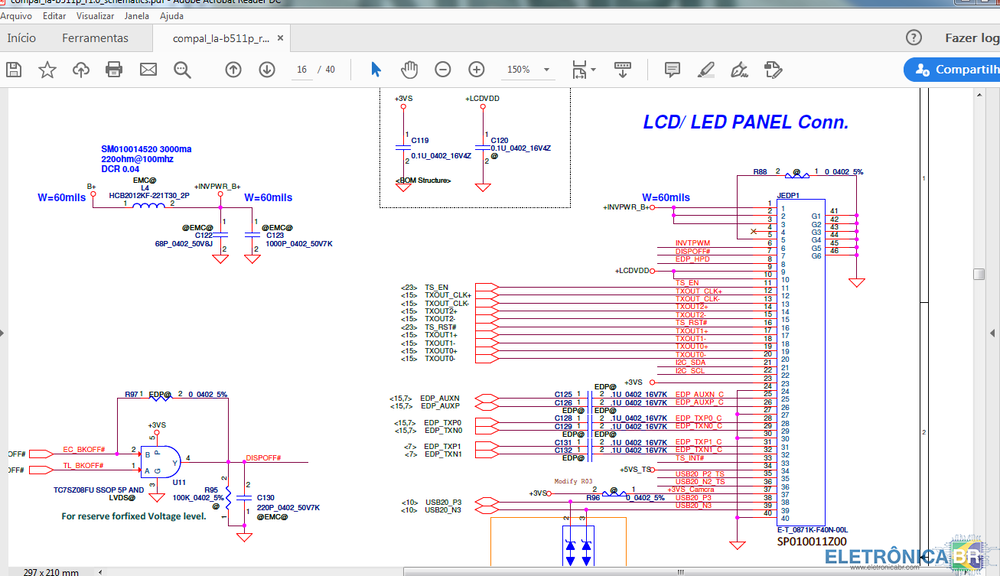1000x576 pixels.
Task: Open the find text magnifier tool
Action: [182, 69]
